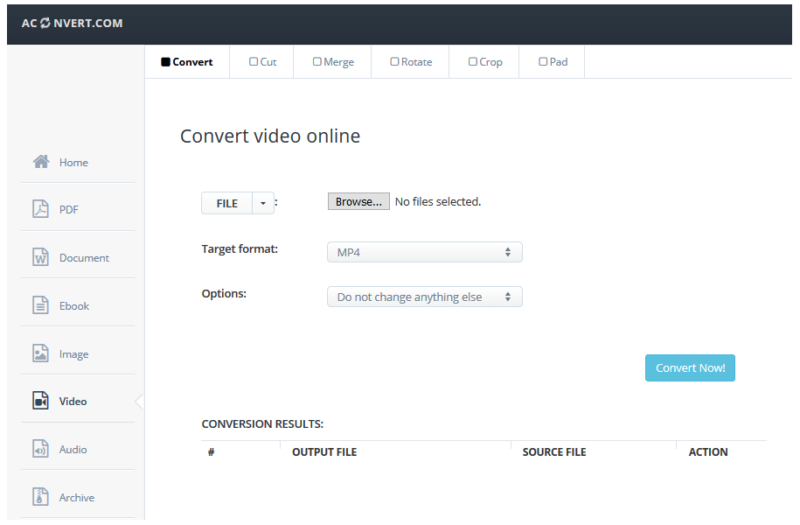Tick the Rotate checkbox square

[394, 62]
